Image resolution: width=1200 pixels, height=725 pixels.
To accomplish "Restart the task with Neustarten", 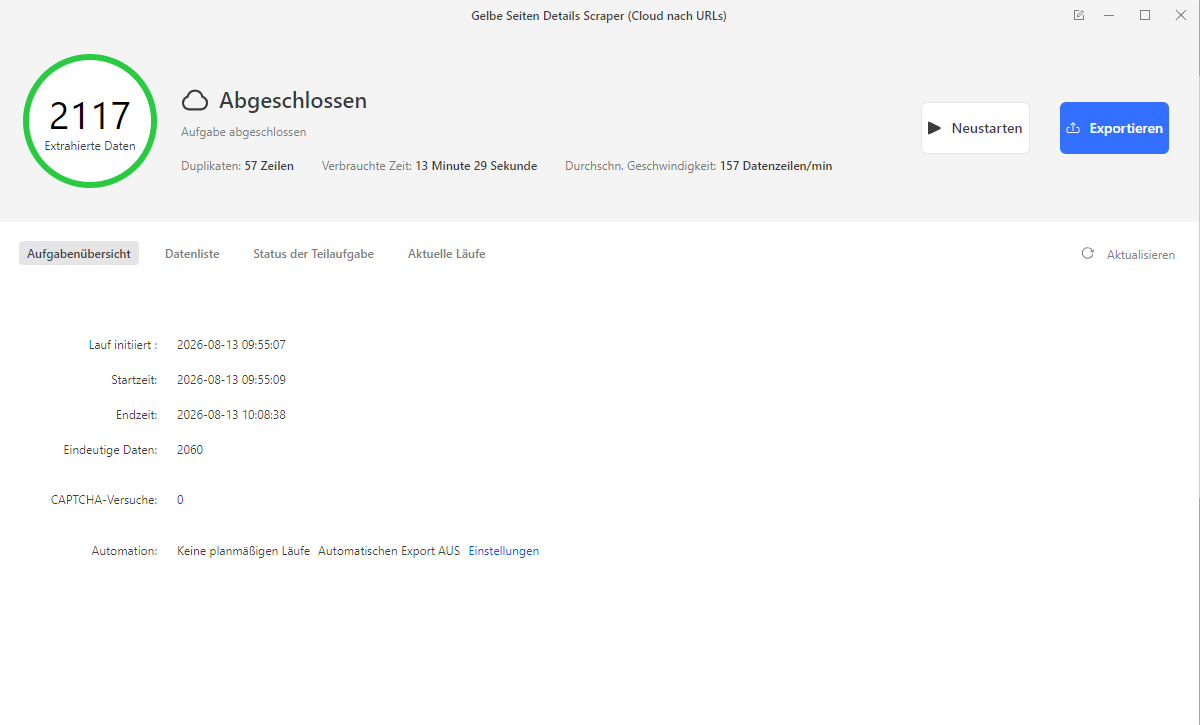I will click(x=975, y=128).
